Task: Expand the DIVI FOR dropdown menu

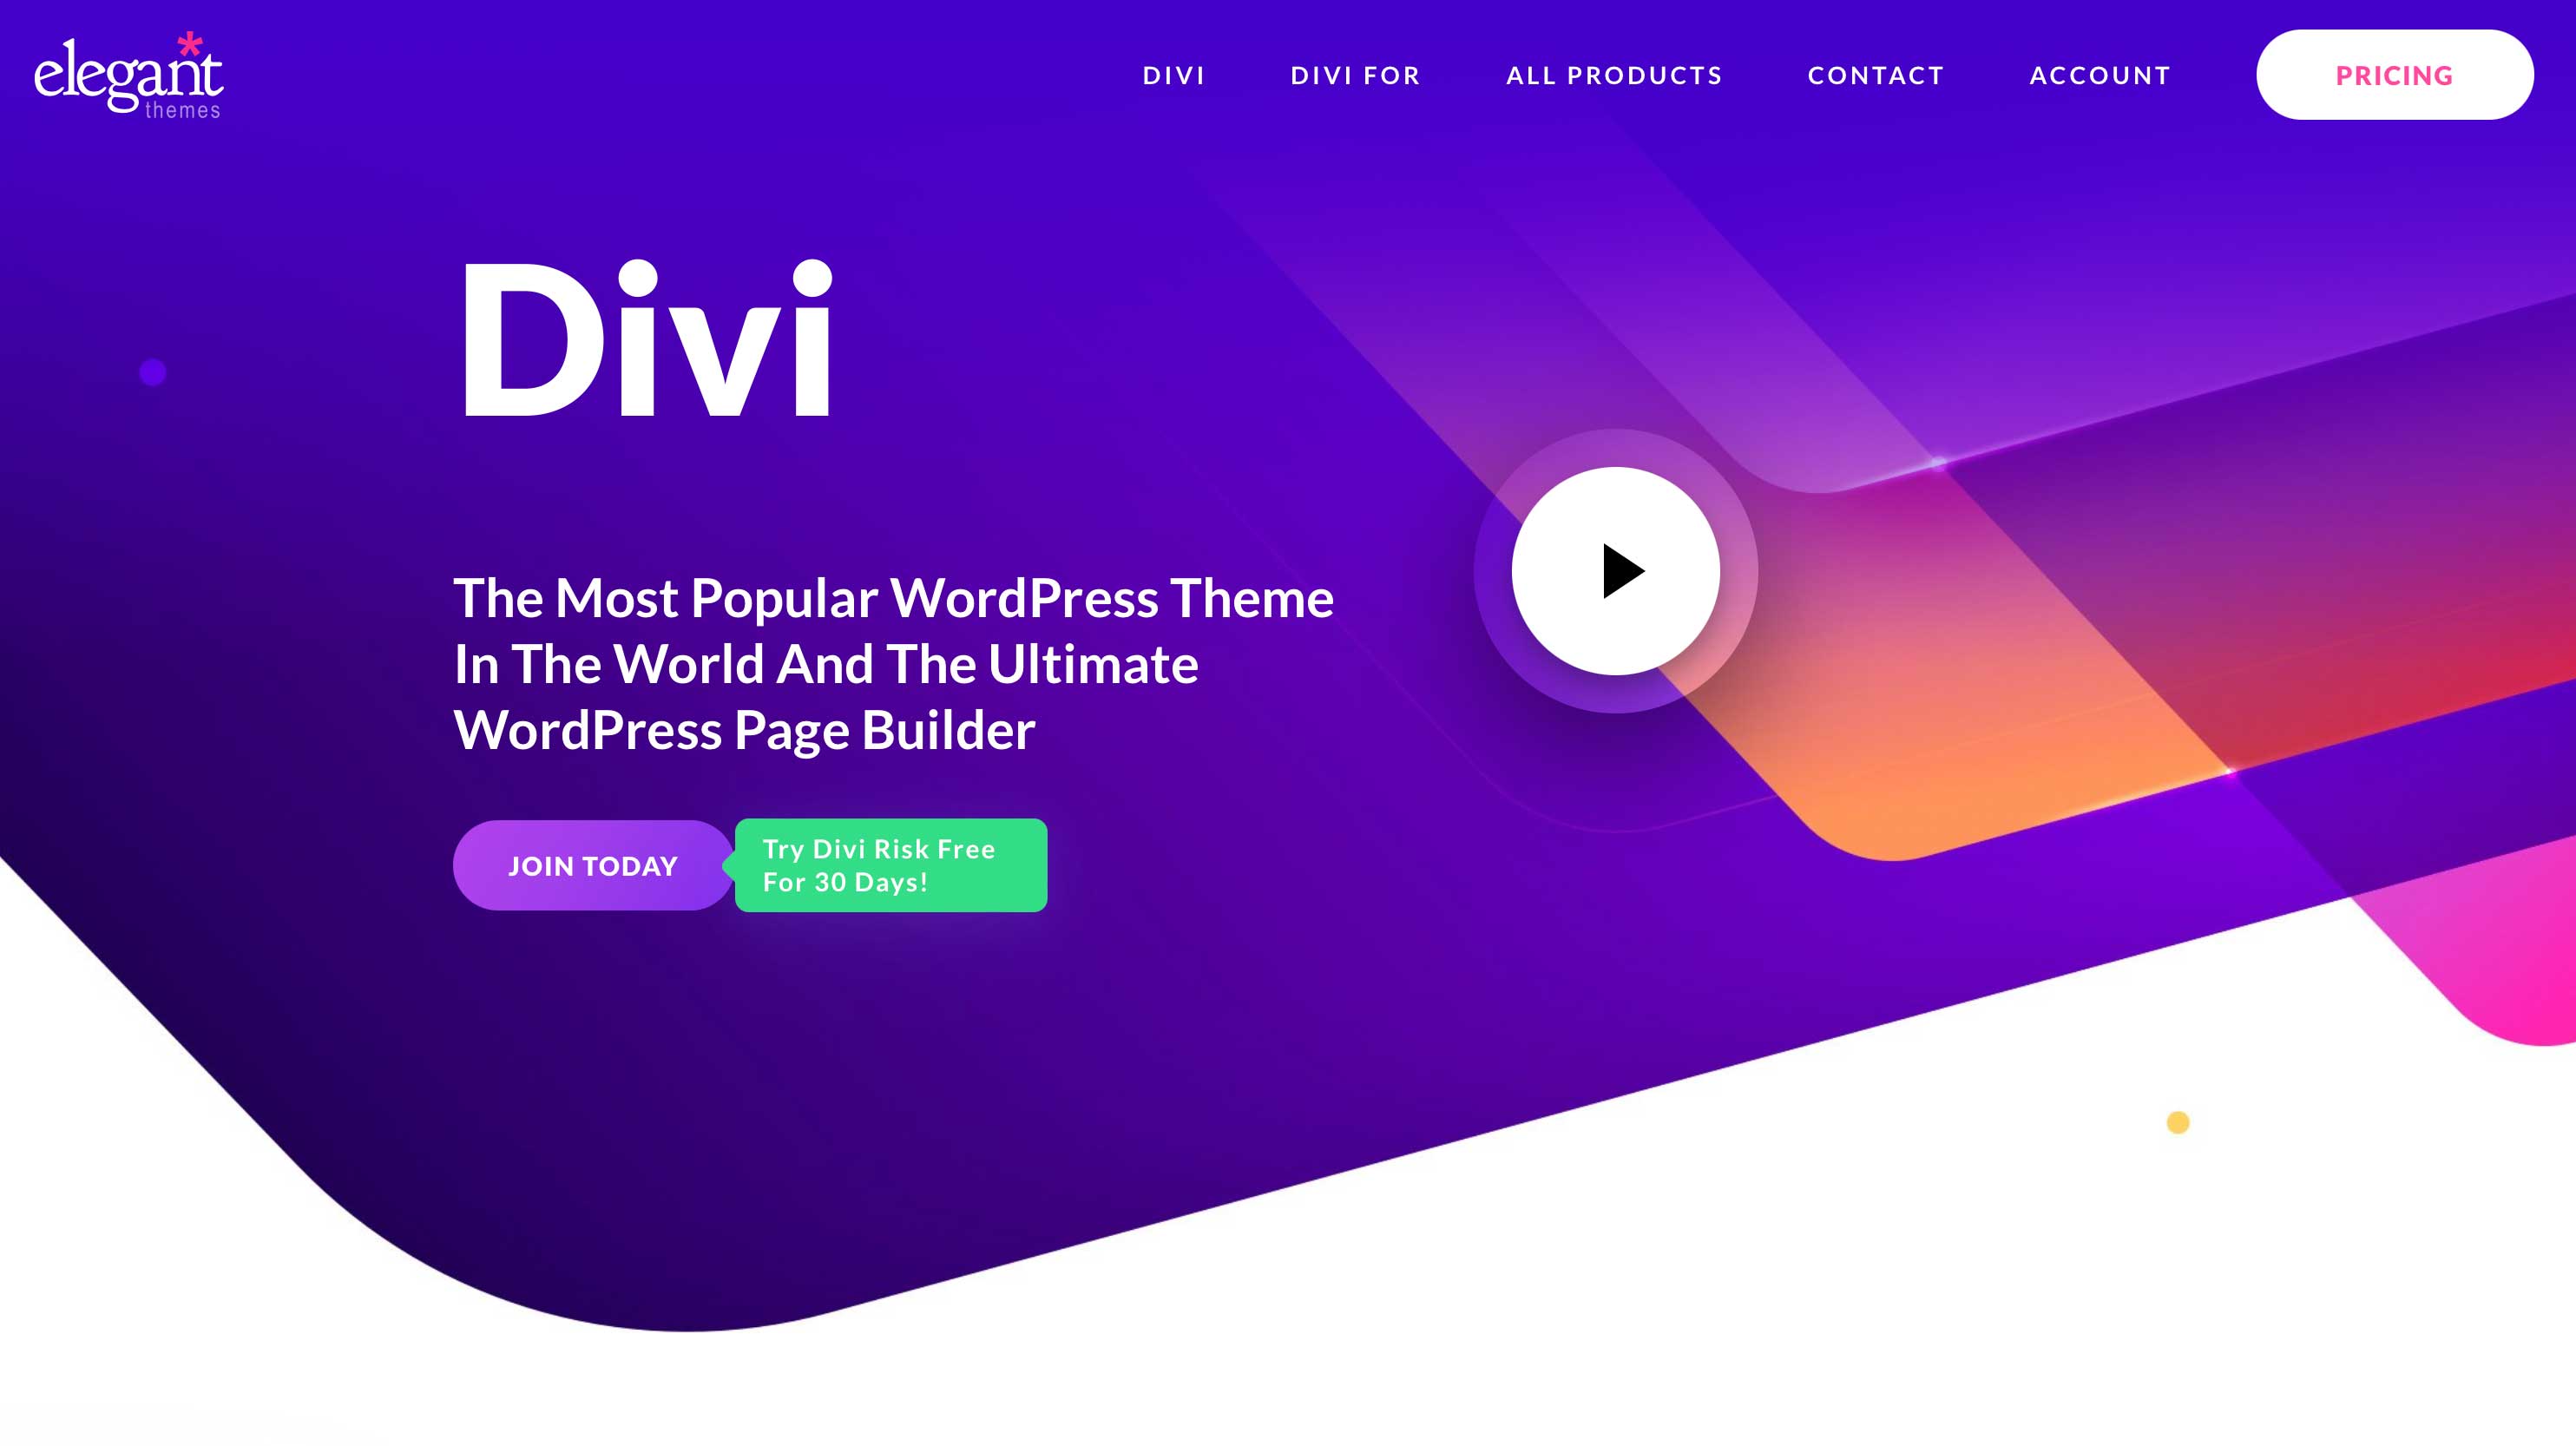Action: coord(1355,75)
